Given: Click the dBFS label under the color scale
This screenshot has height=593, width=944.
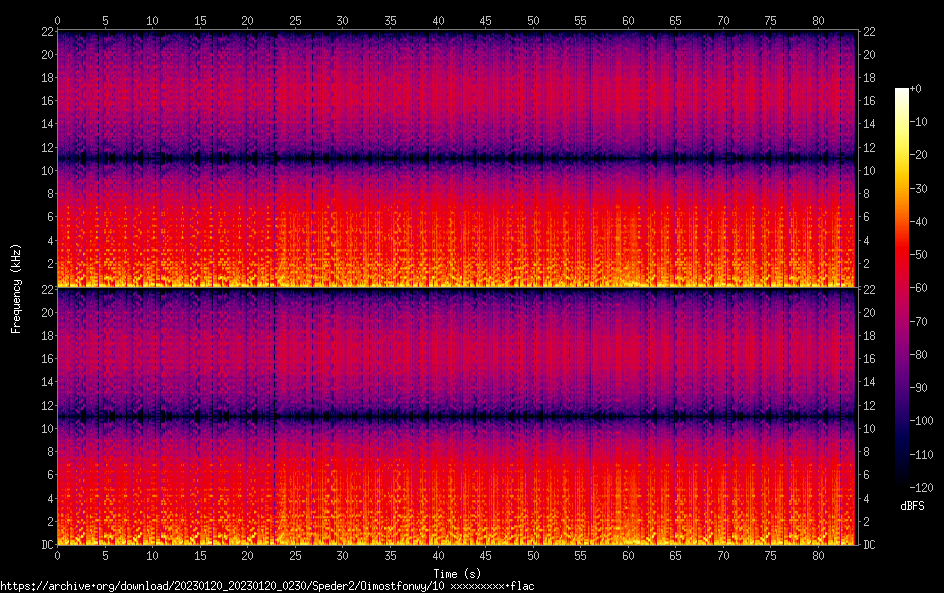Looking at the screenshot, I should click(x=911, y=507).
